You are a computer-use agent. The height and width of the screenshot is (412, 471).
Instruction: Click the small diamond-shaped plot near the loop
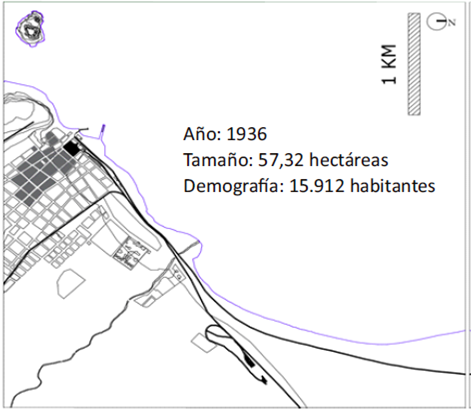[x=204, y=343]
